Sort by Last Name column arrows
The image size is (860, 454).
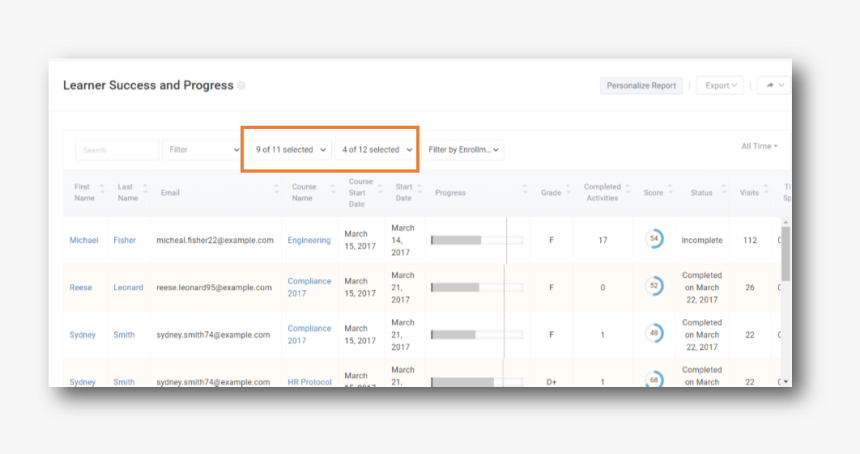pos(147,192)
